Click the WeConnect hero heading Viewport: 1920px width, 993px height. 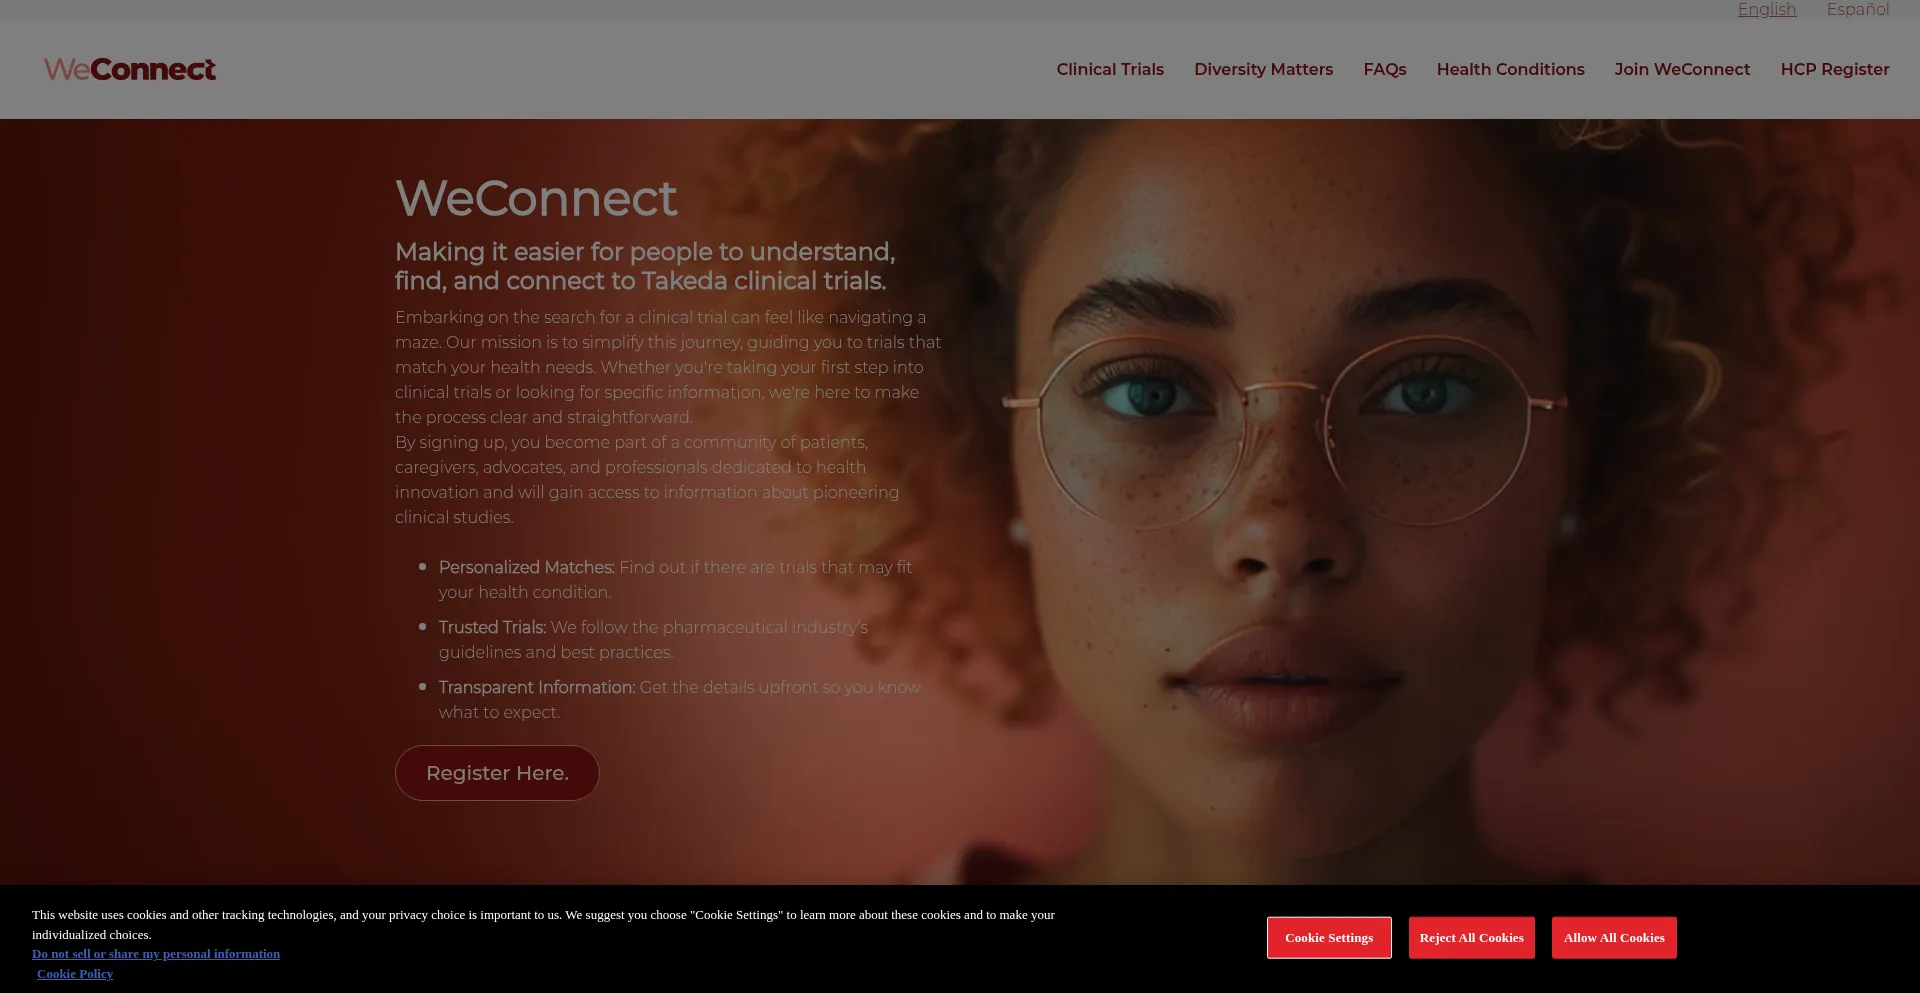pyautogui.click(x=536, y=198)
